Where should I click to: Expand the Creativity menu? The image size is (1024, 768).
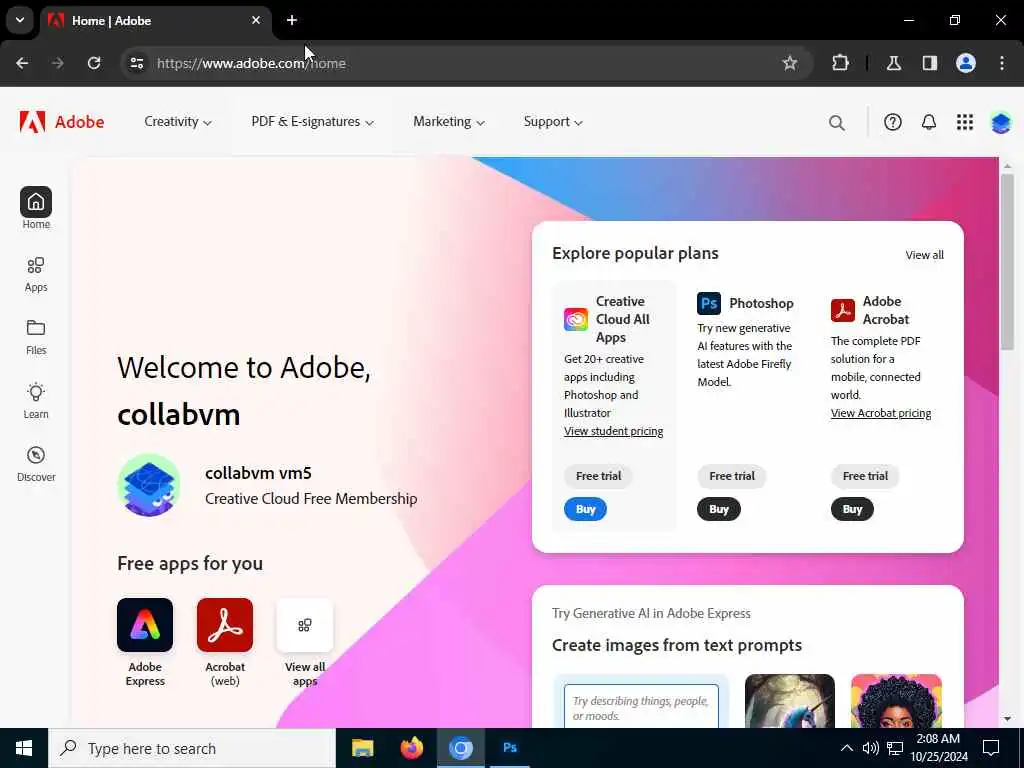[x=178, y=121]
